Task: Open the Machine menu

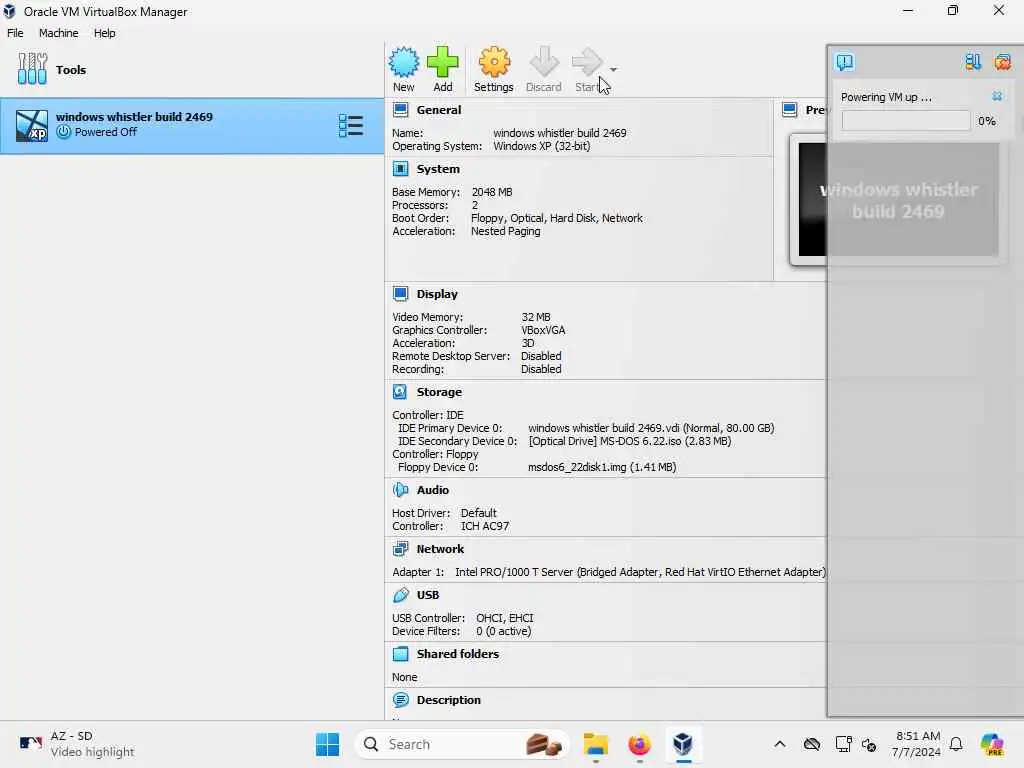Action: [x=58, y=33]
